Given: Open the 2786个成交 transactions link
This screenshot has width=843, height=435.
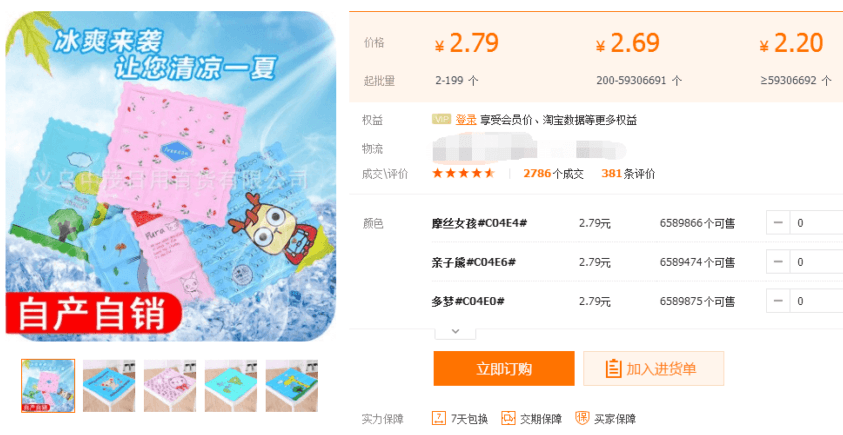Looking at the screenshot, I should [x=553, y=174].
